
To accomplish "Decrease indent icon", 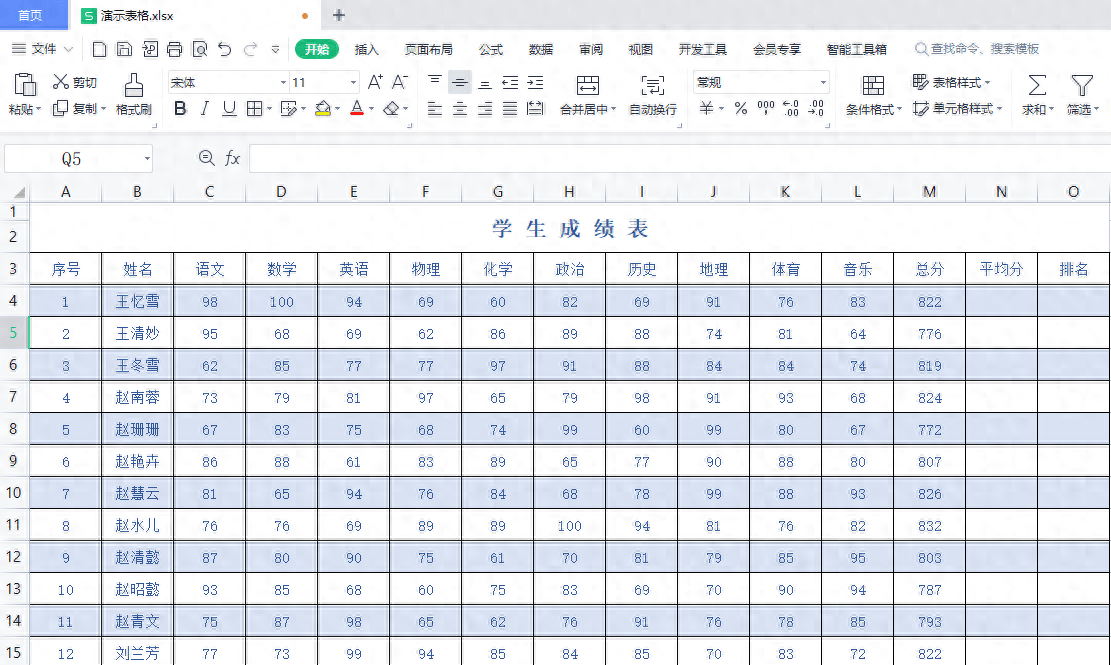I will click(x=510, y=82).
